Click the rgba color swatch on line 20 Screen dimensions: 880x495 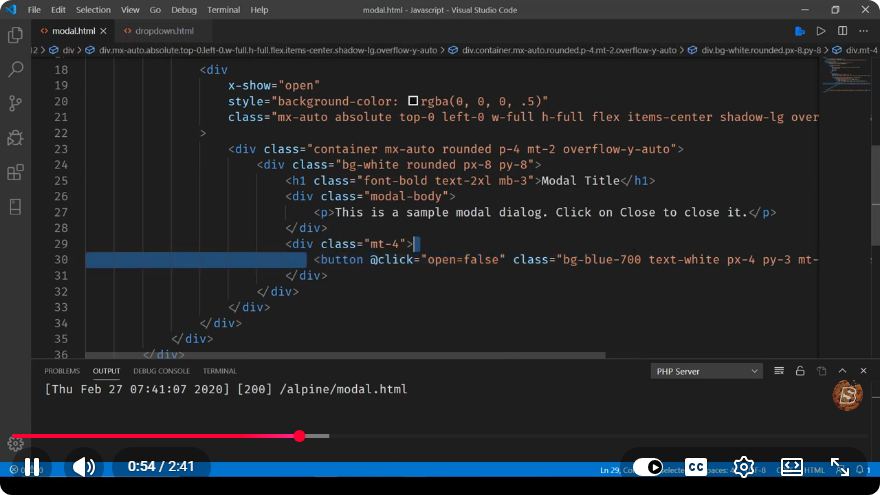click(x=413, y=101)
